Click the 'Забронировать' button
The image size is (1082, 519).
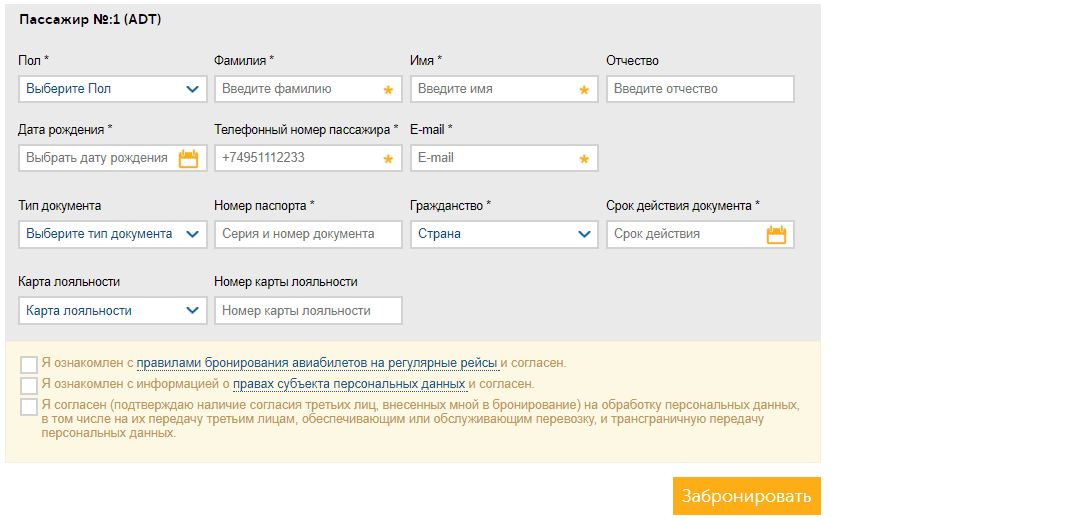pyautogui.click(x=747, y=496)
